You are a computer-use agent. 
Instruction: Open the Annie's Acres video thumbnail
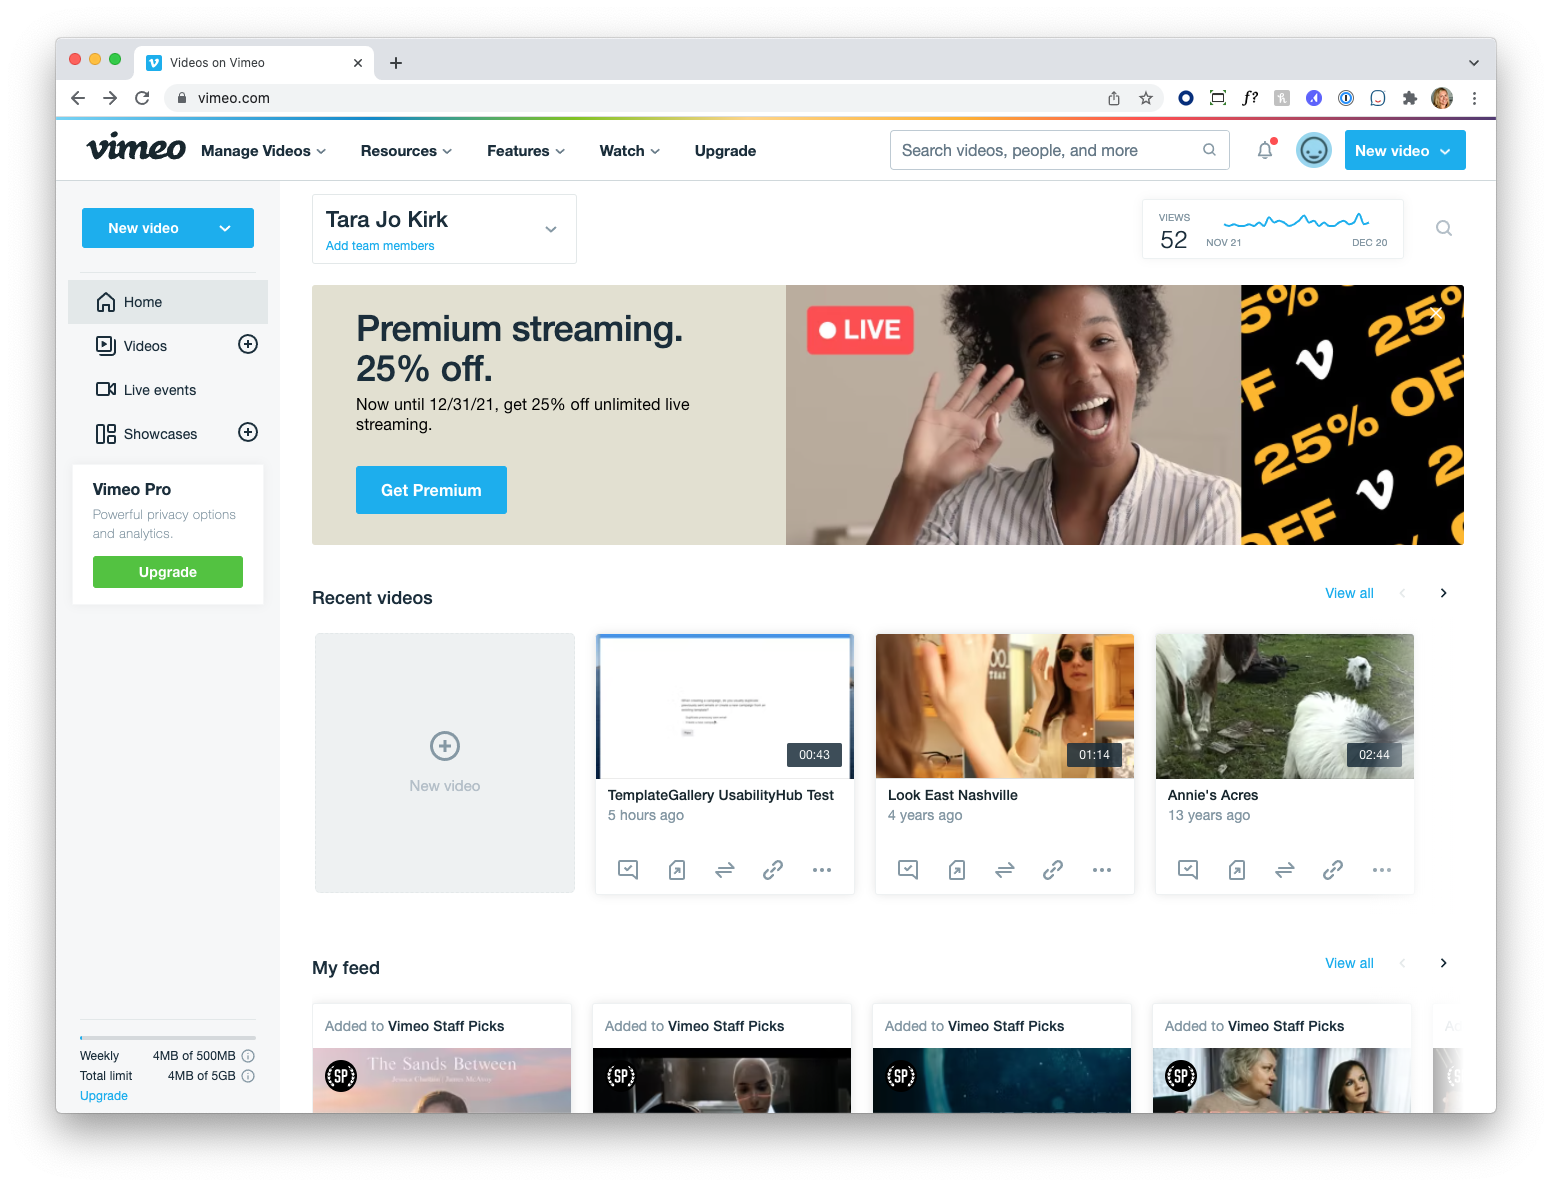click(x=1285, y=706)
